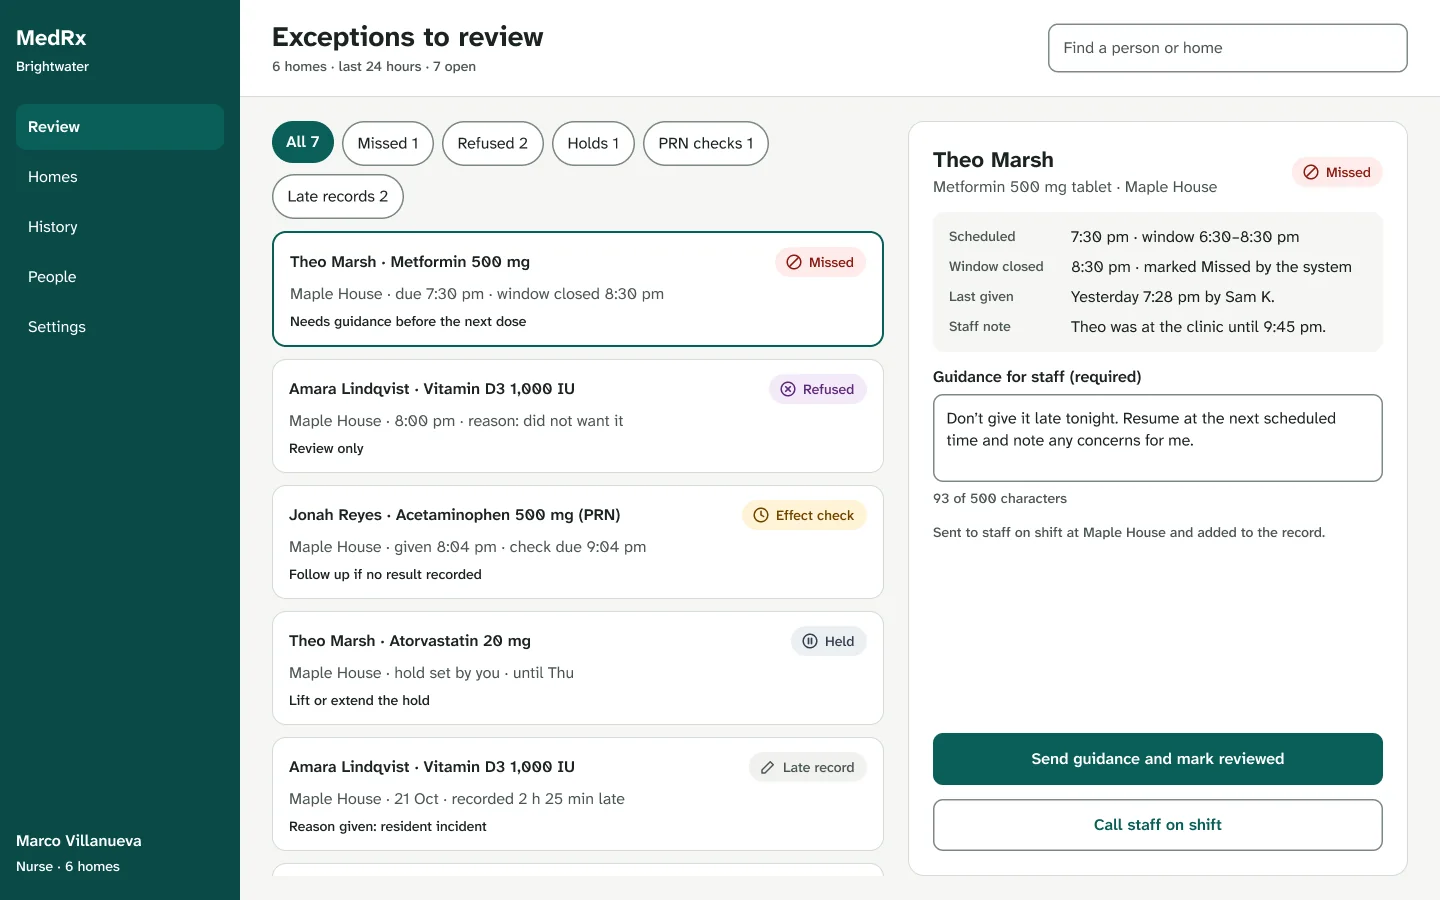Filter by Holds 1

tap(593, 143)
